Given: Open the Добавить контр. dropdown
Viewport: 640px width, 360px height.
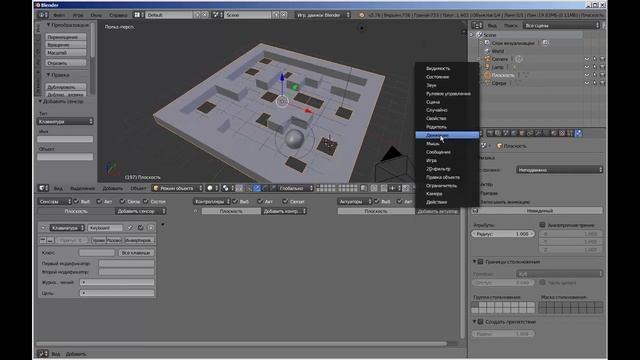Looking at the screenshot, I should [284, 211].
